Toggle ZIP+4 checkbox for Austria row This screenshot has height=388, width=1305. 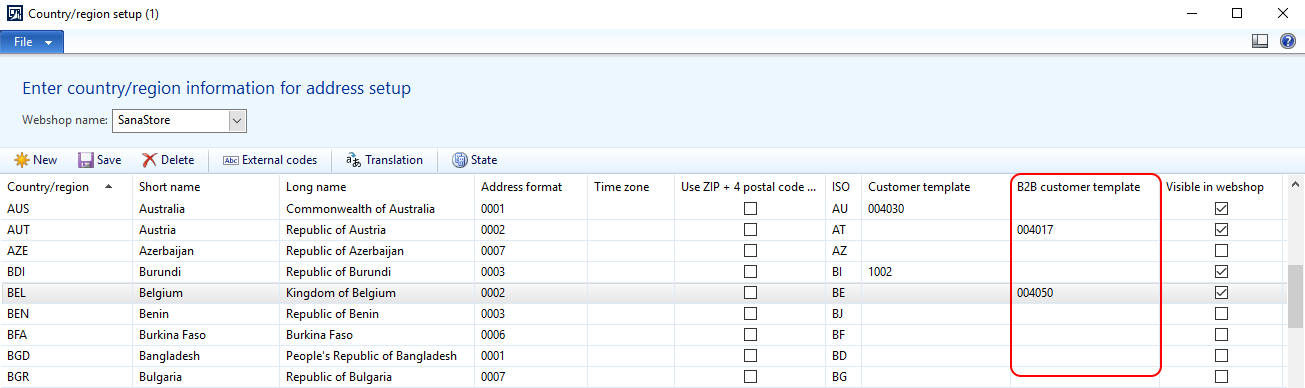(750, 230)
